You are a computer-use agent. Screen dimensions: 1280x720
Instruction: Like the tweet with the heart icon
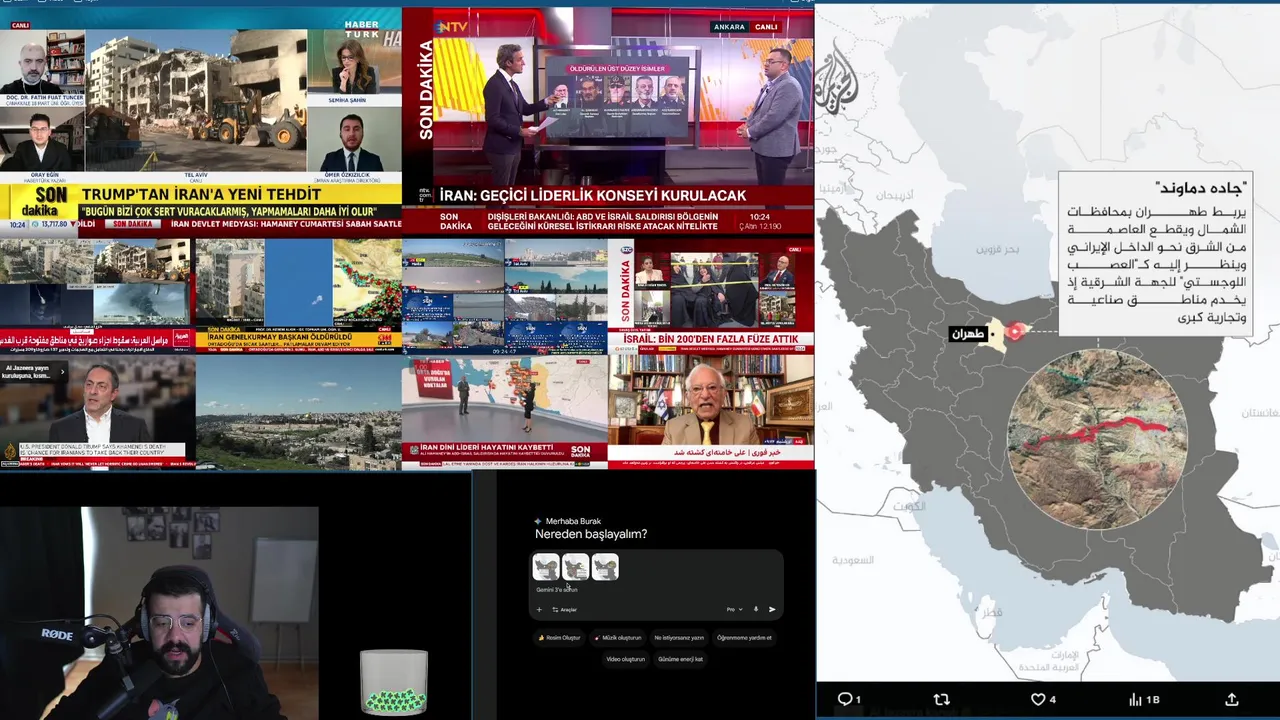click(1038, 699)
